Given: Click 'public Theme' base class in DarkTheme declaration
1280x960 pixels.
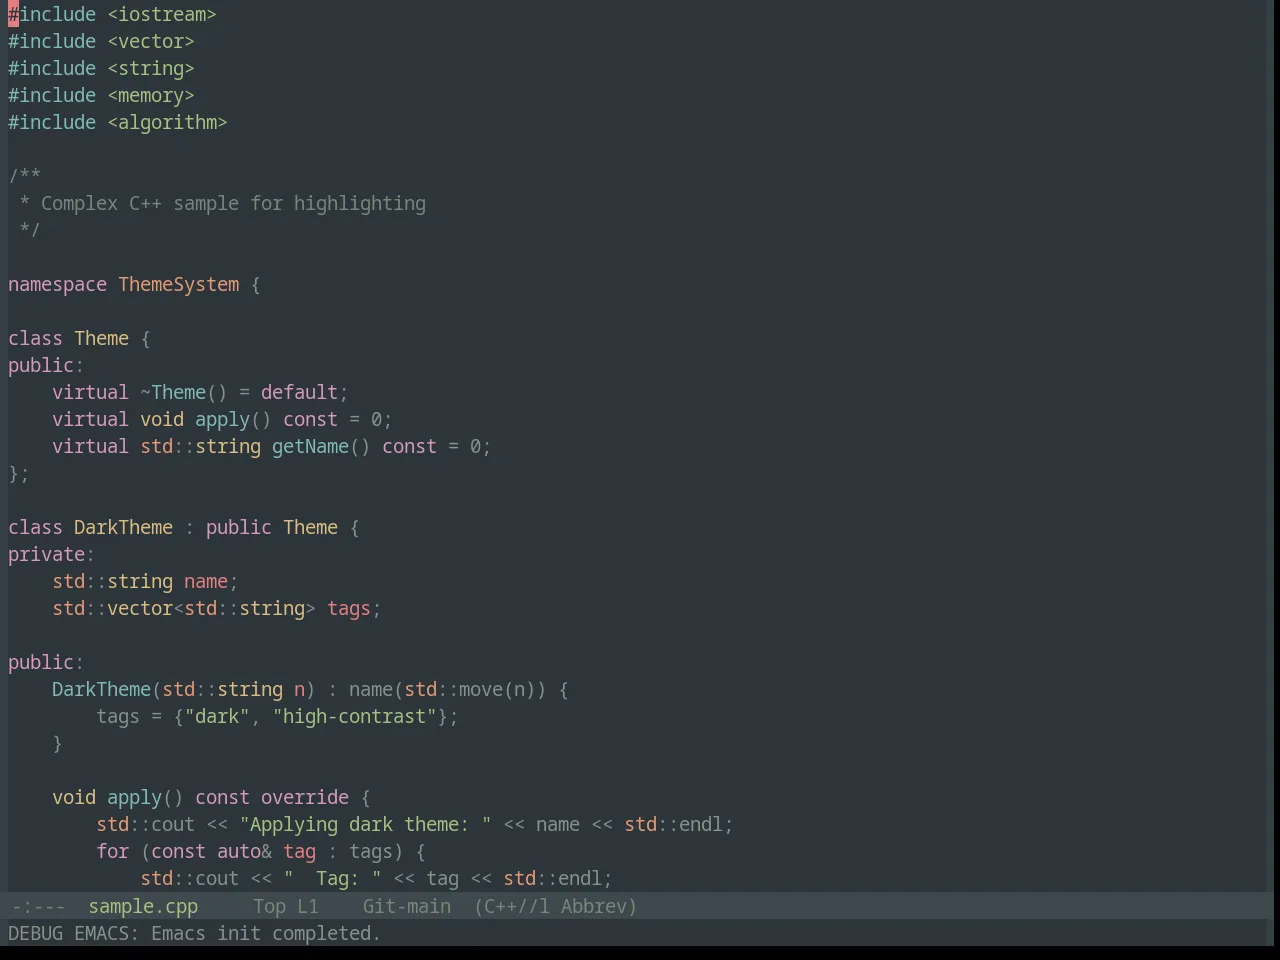Looking at the screenshot, I should pos(272,528).
